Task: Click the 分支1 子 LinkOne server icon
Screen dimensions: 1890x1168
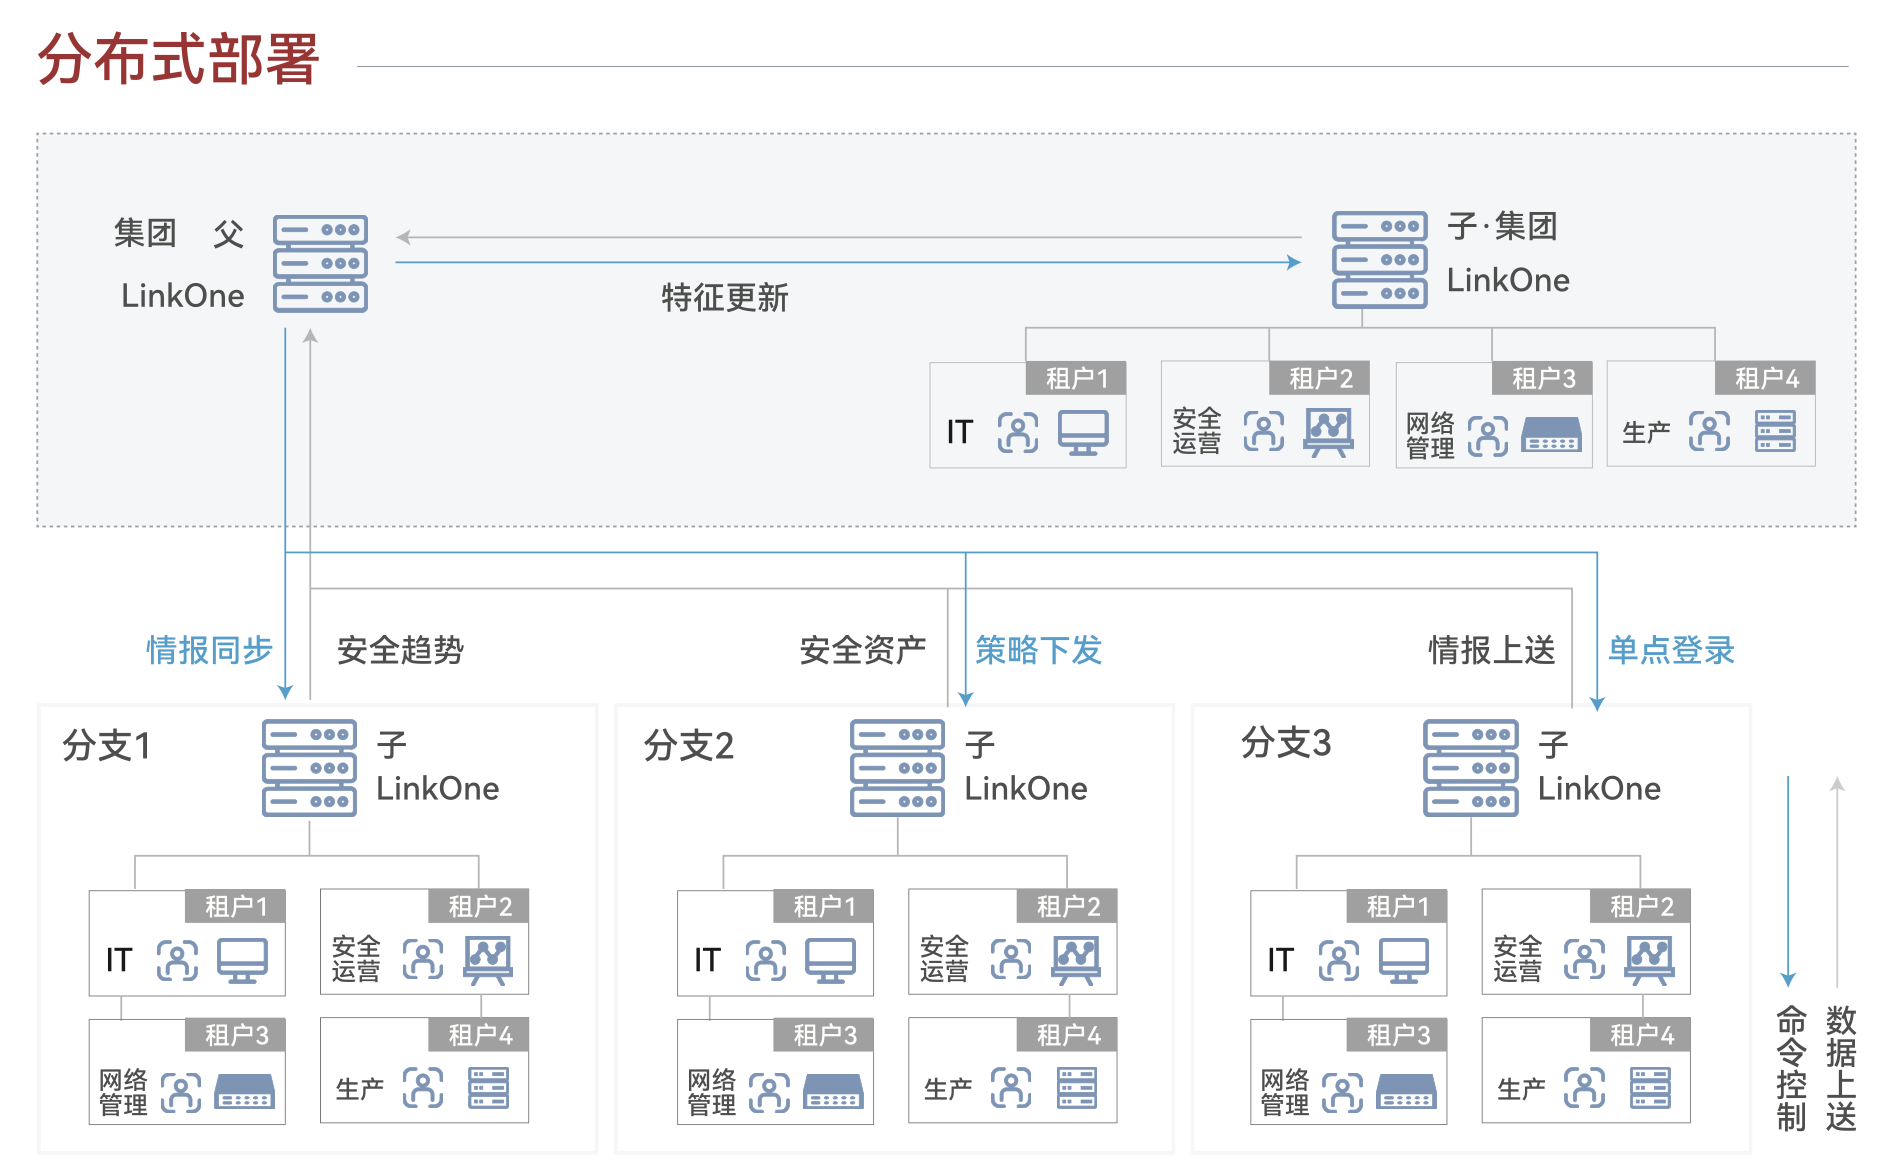Action: [x=309, y=768]
